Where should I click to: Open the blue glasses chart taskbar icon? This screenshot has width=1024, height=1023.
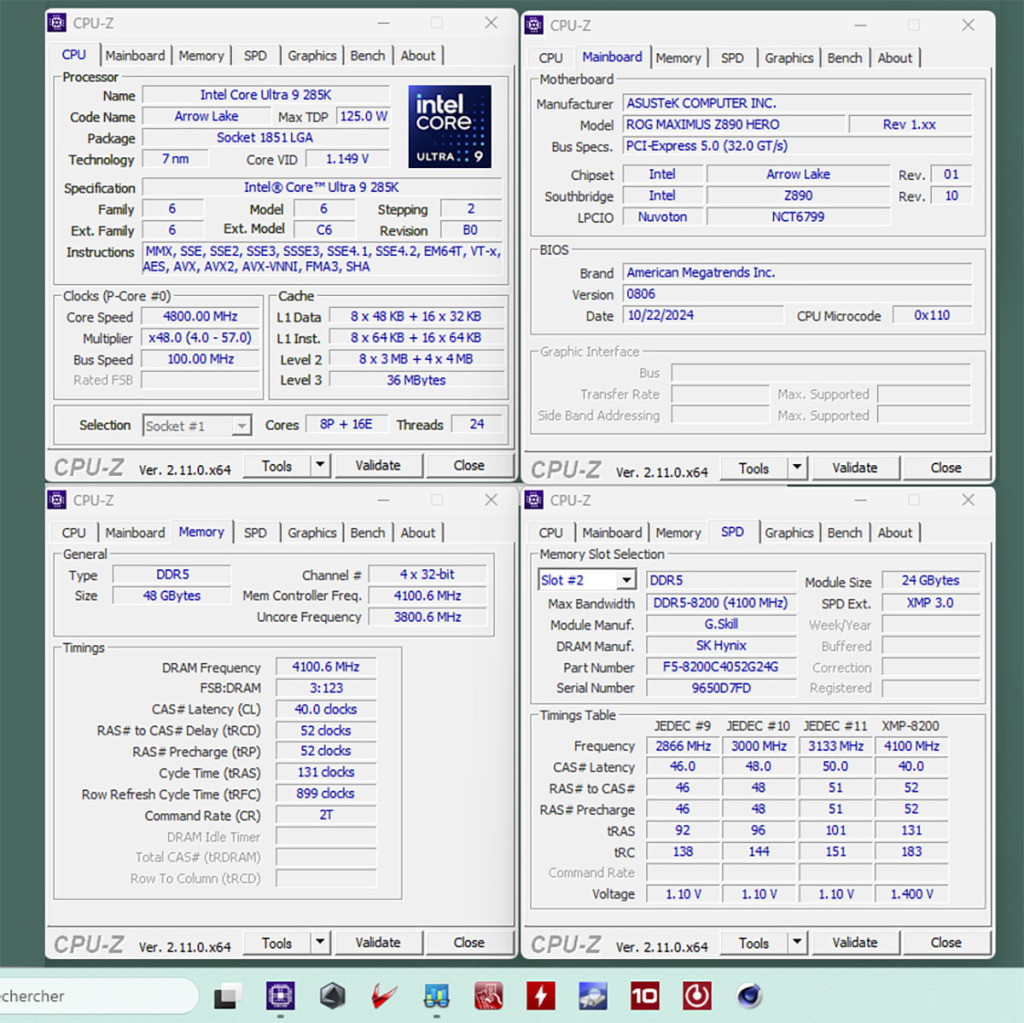pyautogui.click(x=436, y=996)
